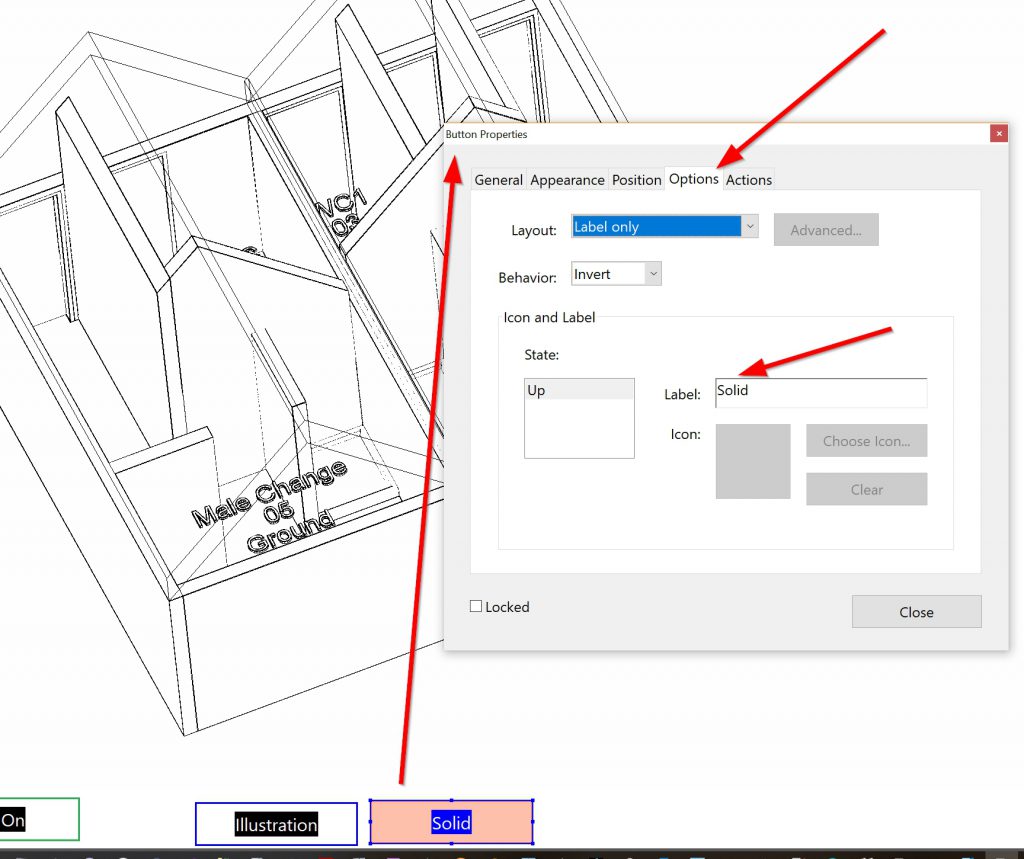Screen dimensions: 1024x859
Task: Click the Layout dropdown arrow
Action: [x=749, y=227]
